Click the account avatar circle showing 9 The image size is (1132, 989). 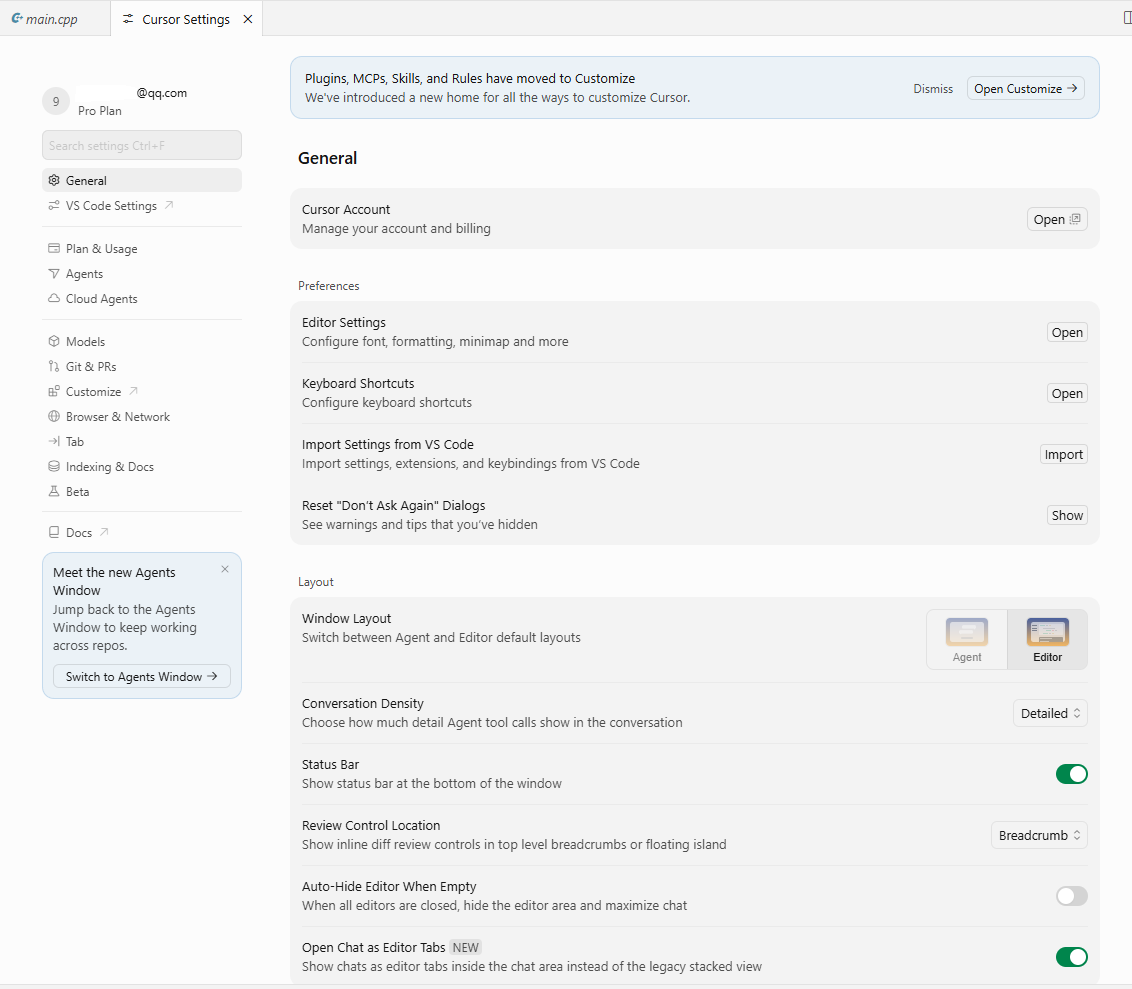pos(56,102)
